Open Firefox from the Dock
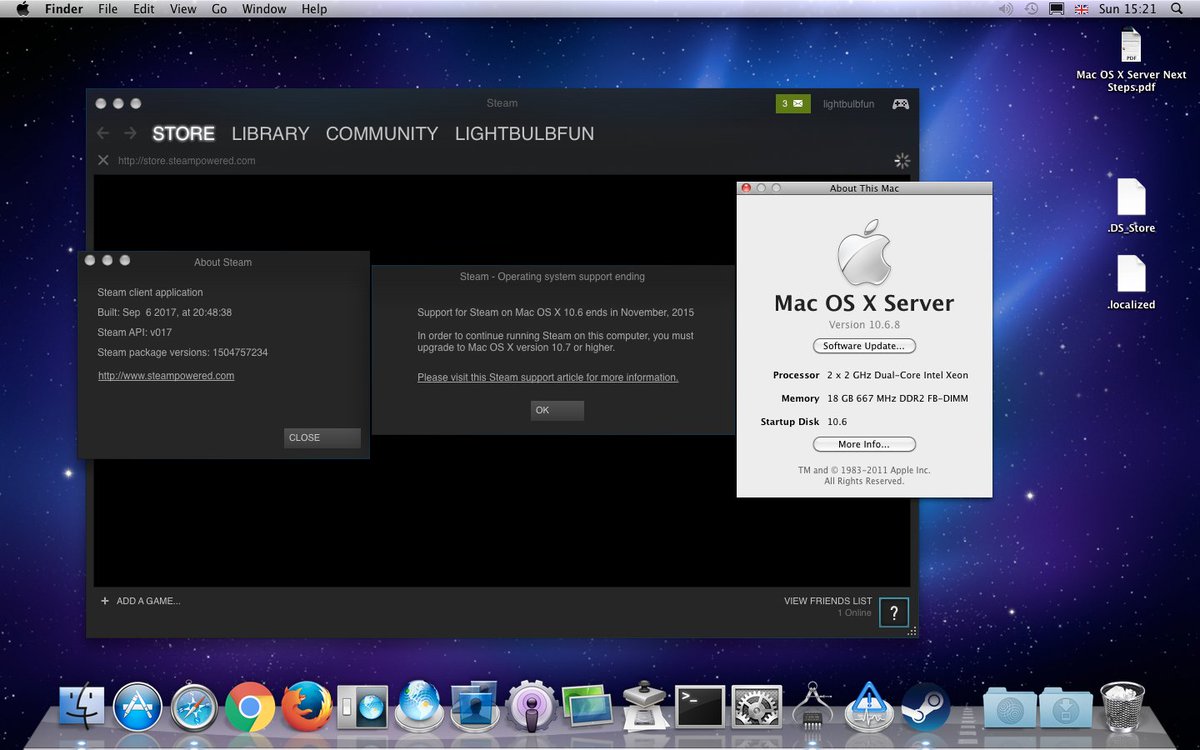1200x750 pixels. point(306,708)
